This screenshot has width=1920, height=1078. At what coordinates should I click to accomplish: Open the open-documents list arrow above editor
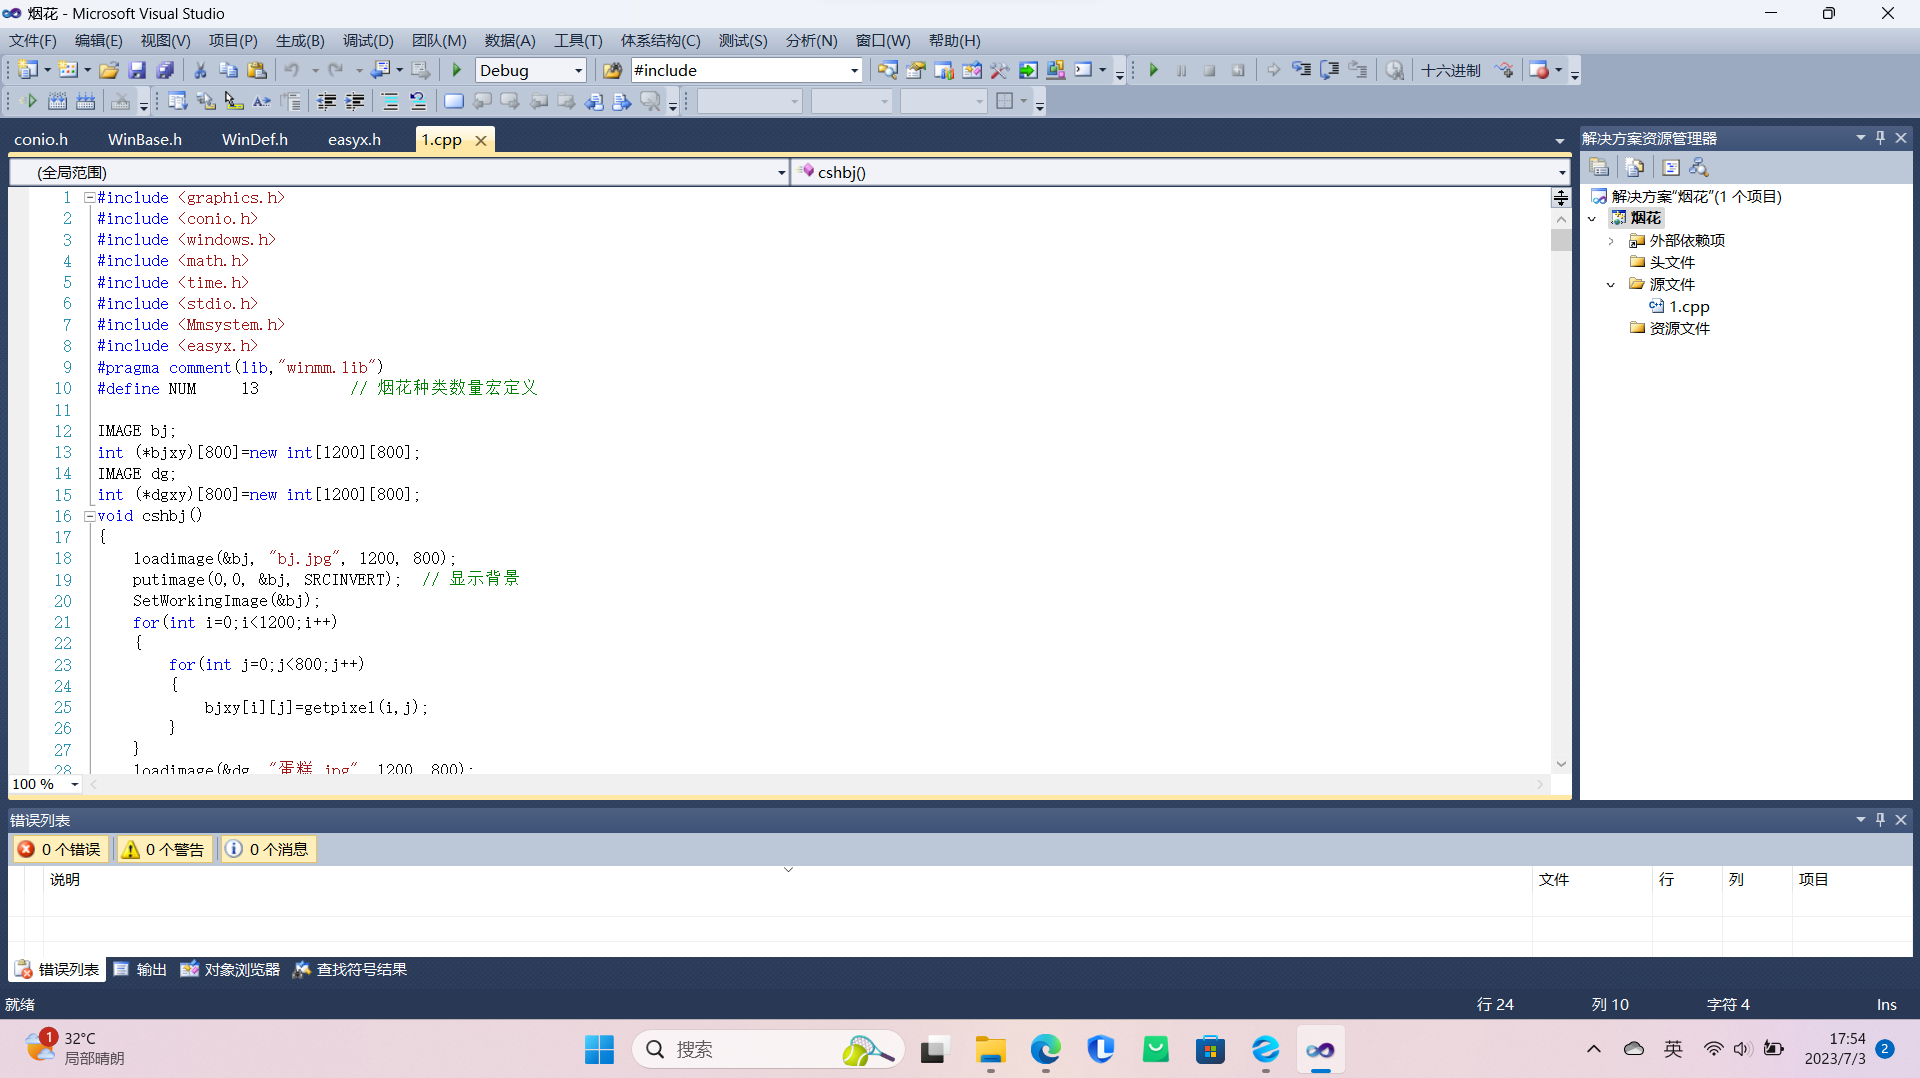[1560, 141]
